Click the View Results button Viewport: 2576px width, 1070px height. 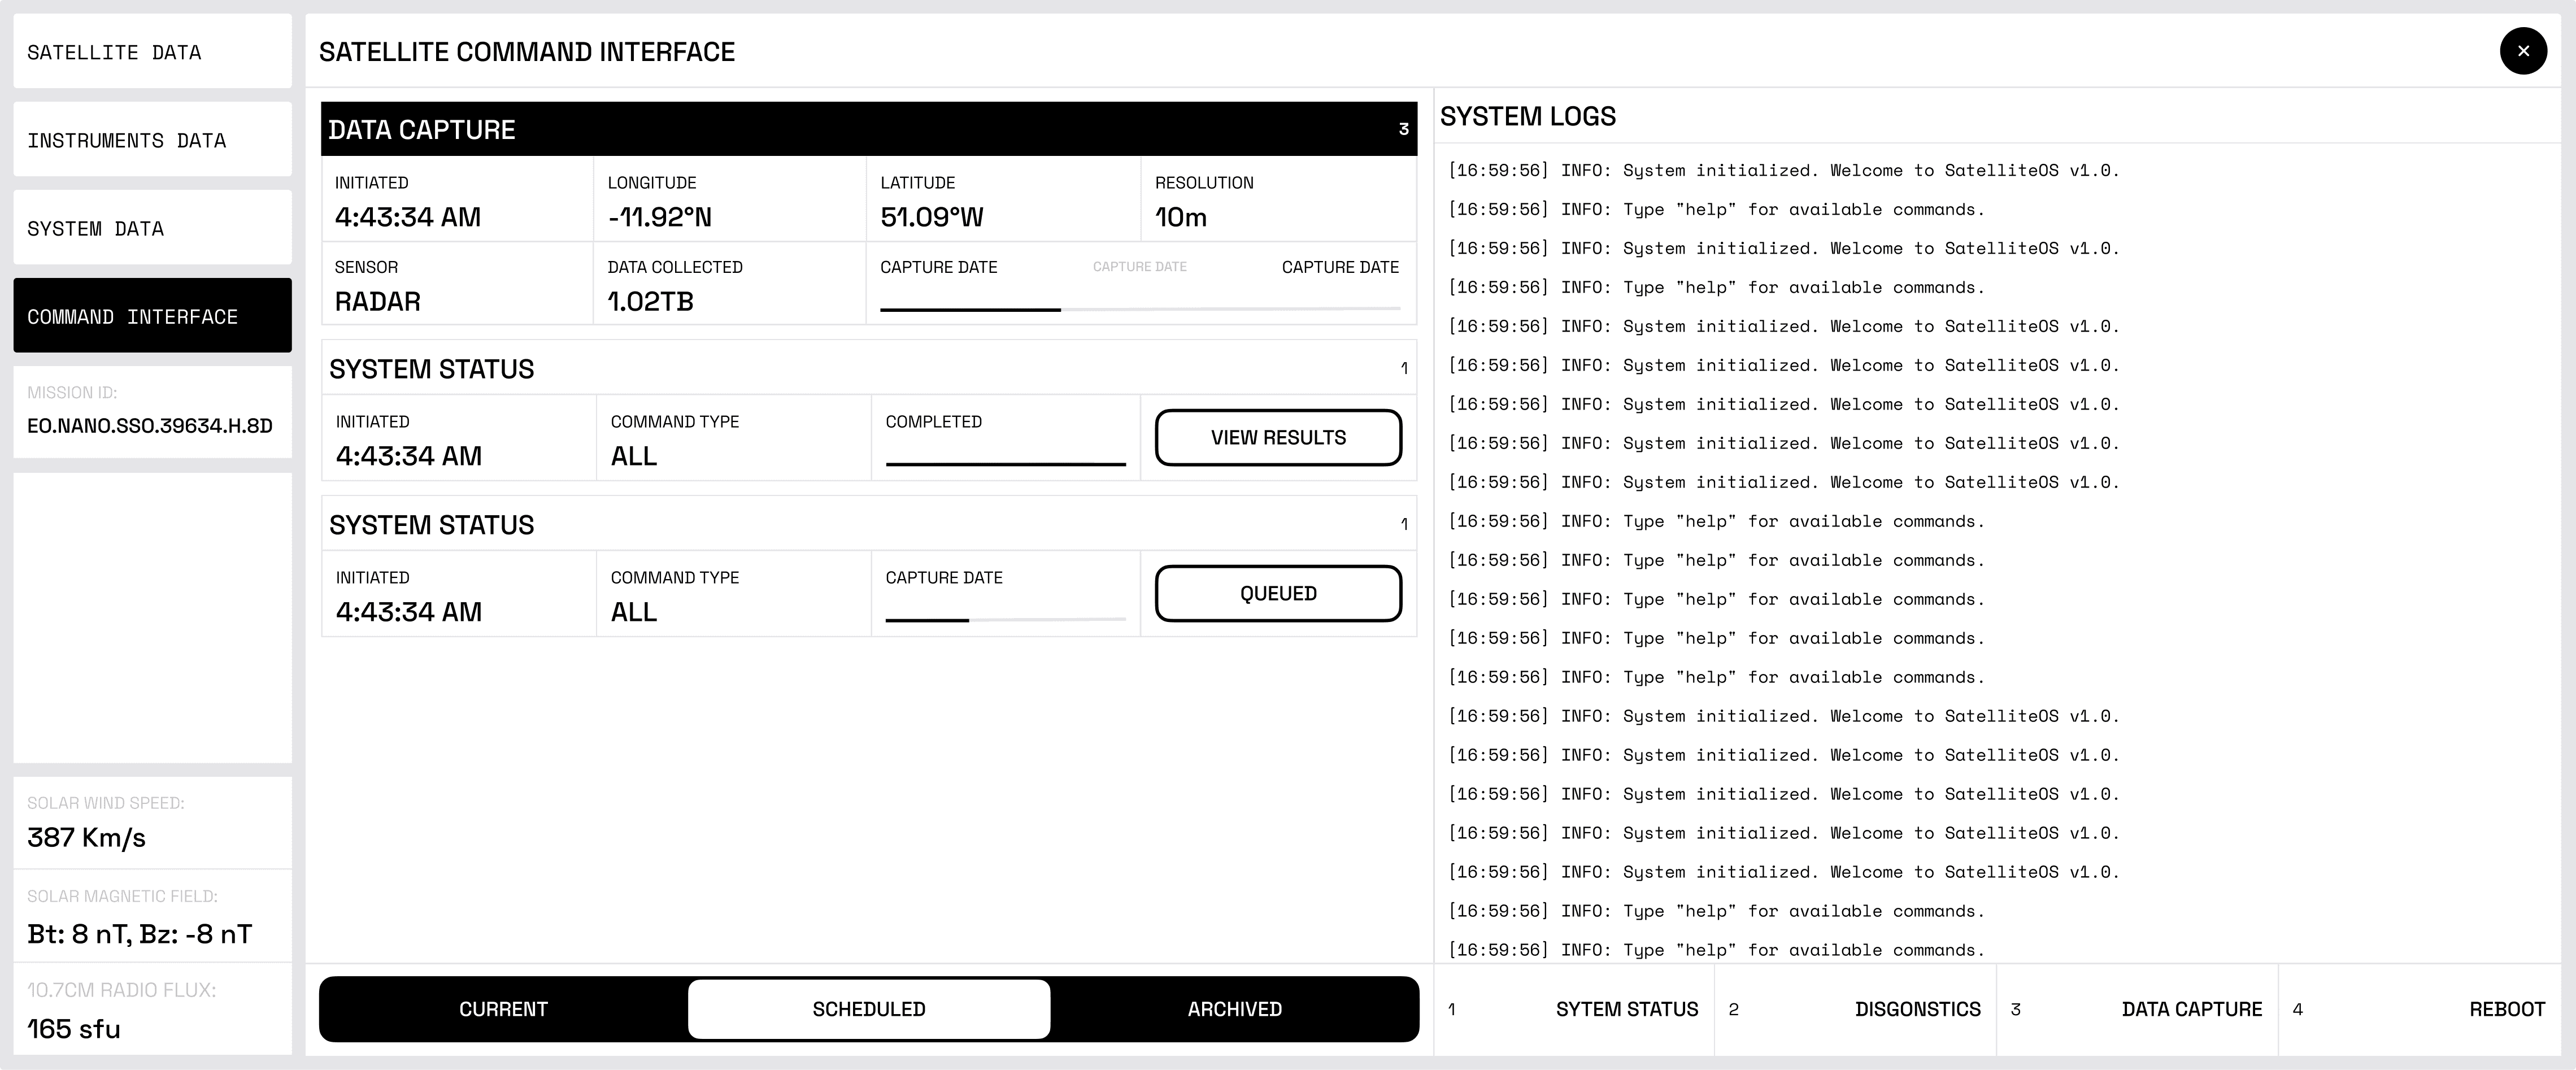pyautogui.click(x=1277, y=438)
